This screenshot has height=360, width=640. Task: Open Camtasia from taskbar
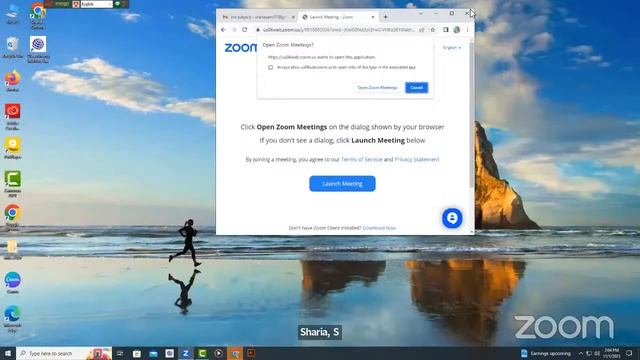pyautogui.click(x=202, y=353)
